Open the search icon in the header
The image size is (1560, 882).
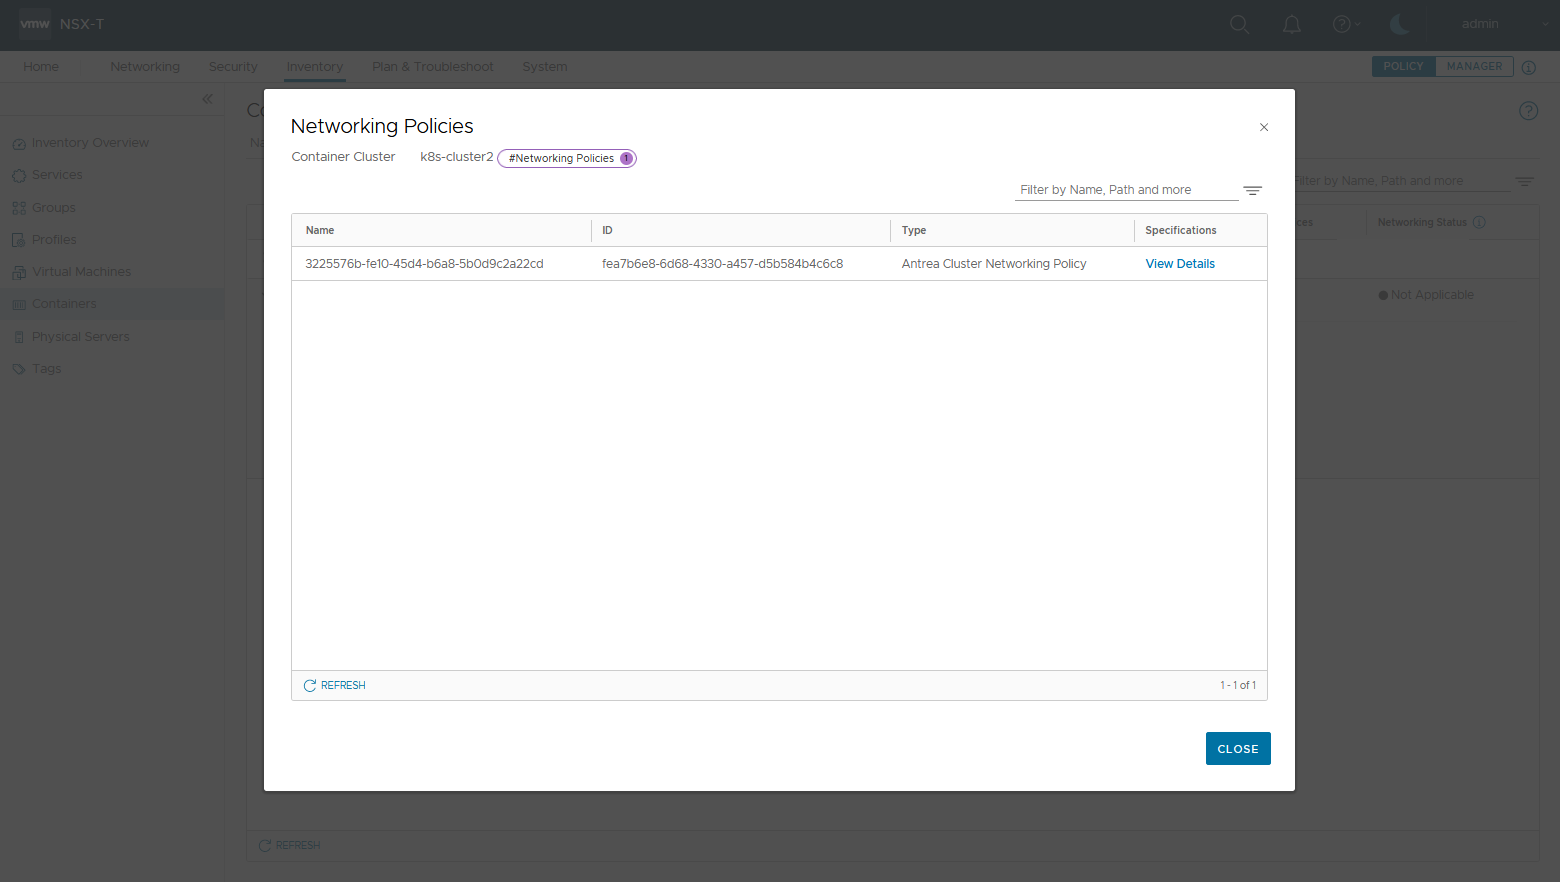tap(1240, 24)
